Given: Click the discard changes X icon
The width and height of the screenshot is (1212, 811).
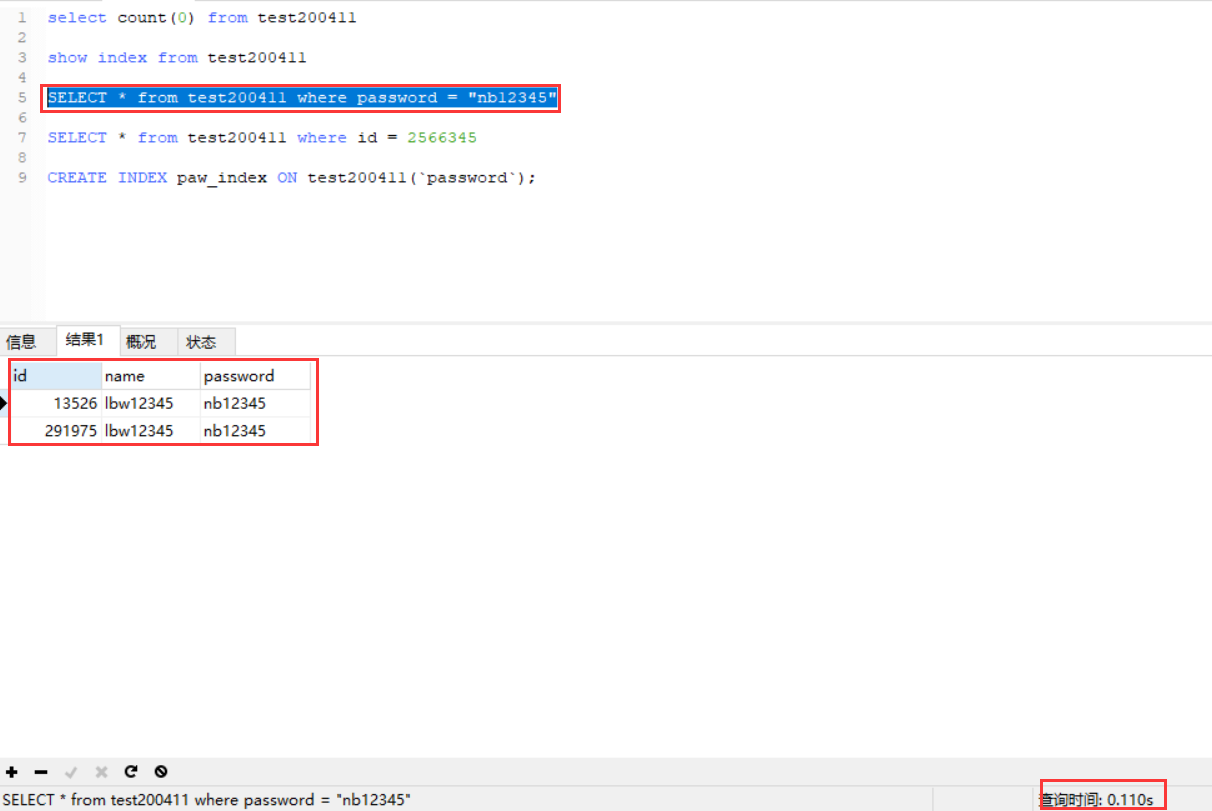Looking at the screenshot, I should (x=101, y=772).
